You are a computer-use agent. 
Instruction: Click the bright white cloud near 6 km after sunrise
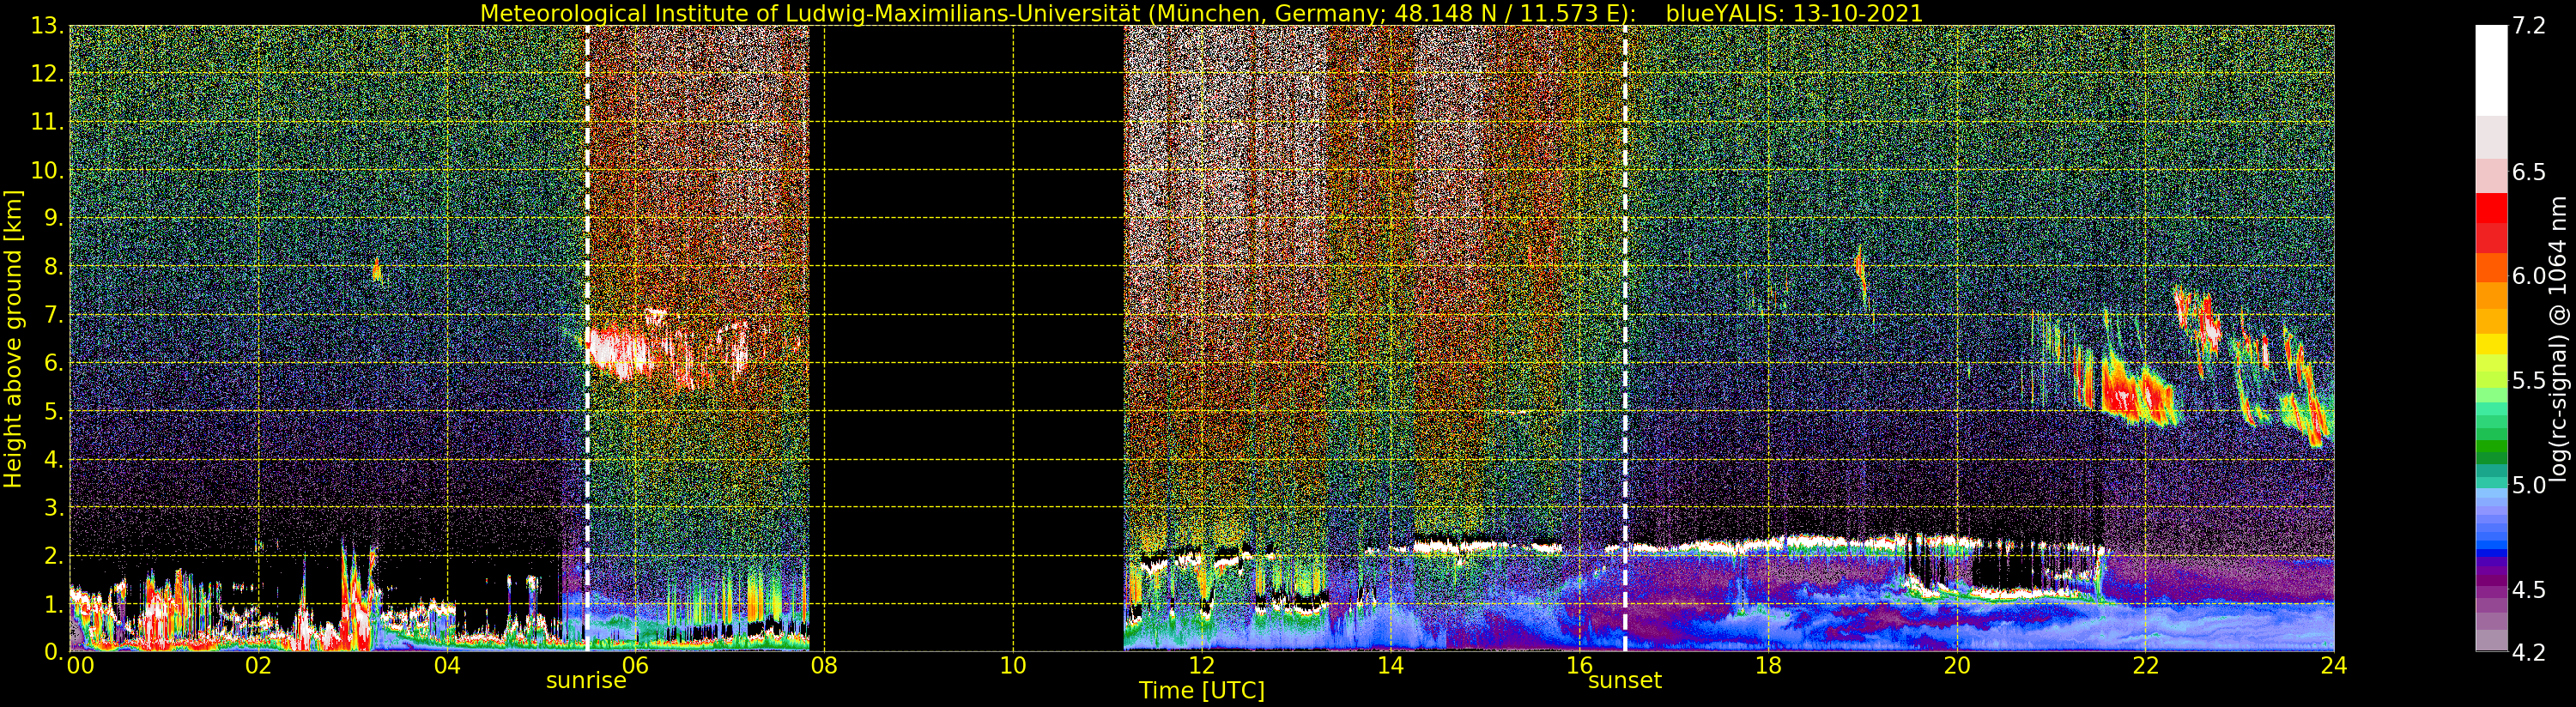pos(620,352)
